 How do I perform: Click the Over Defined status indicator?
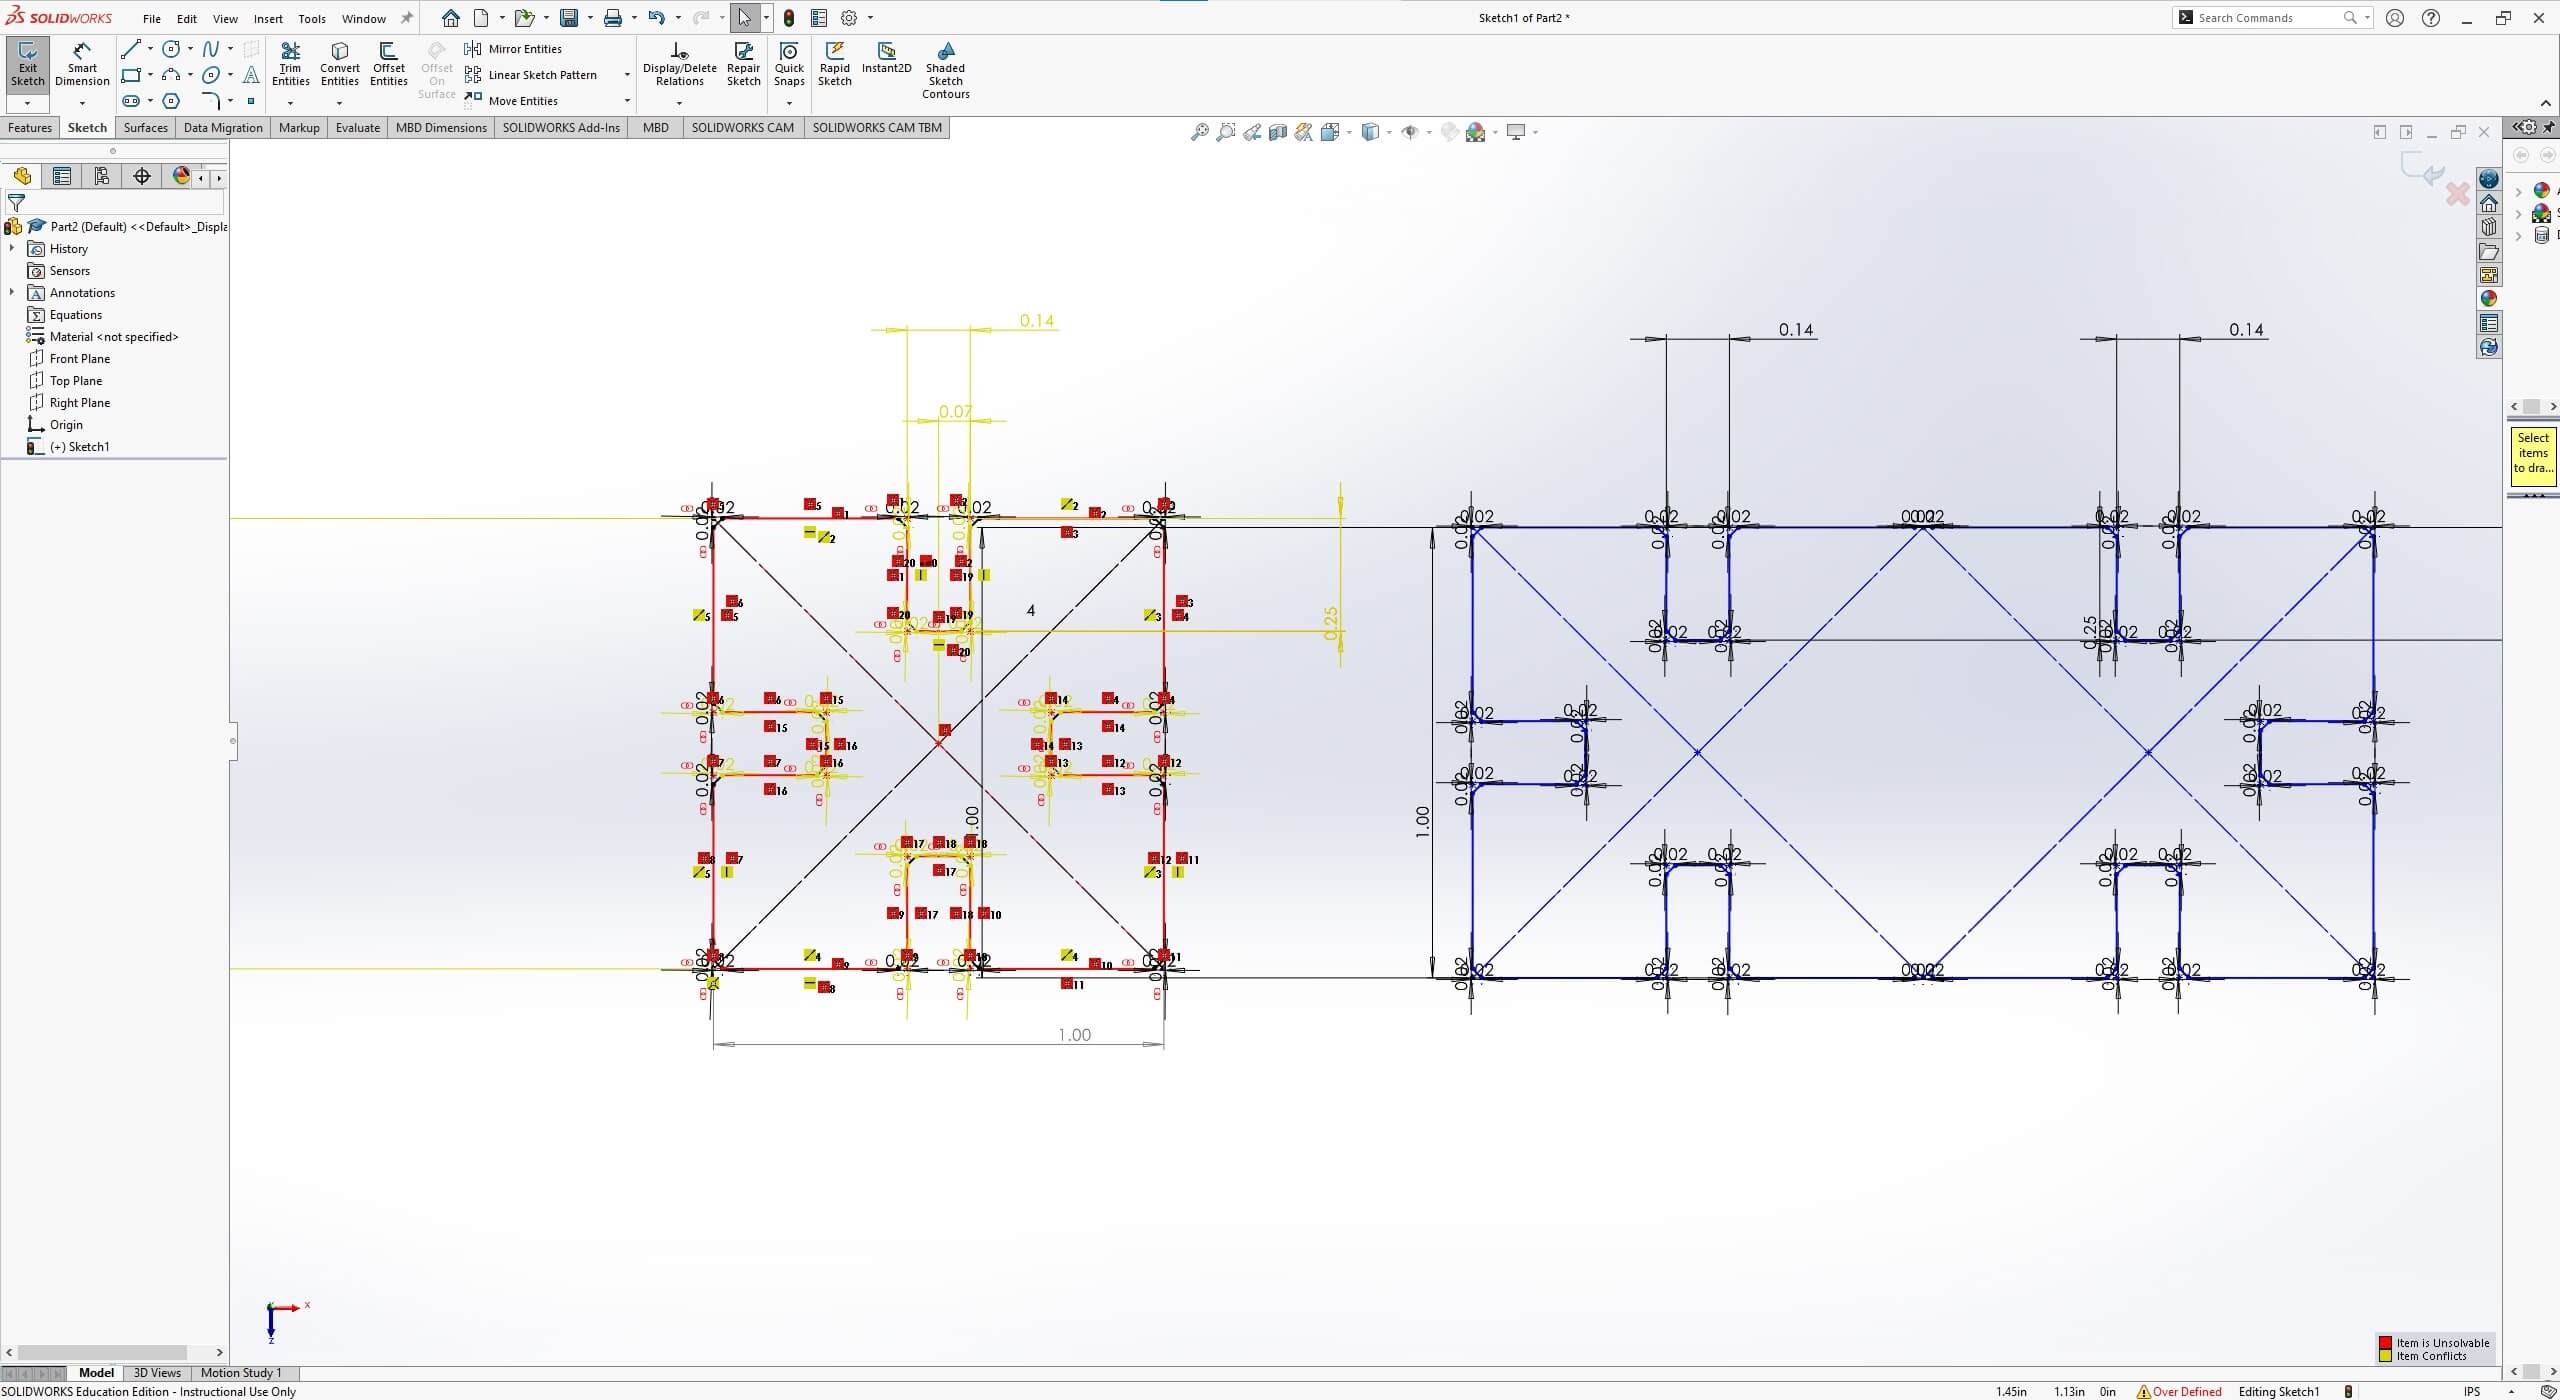pyautogui.click(x=2179, y=1391)
